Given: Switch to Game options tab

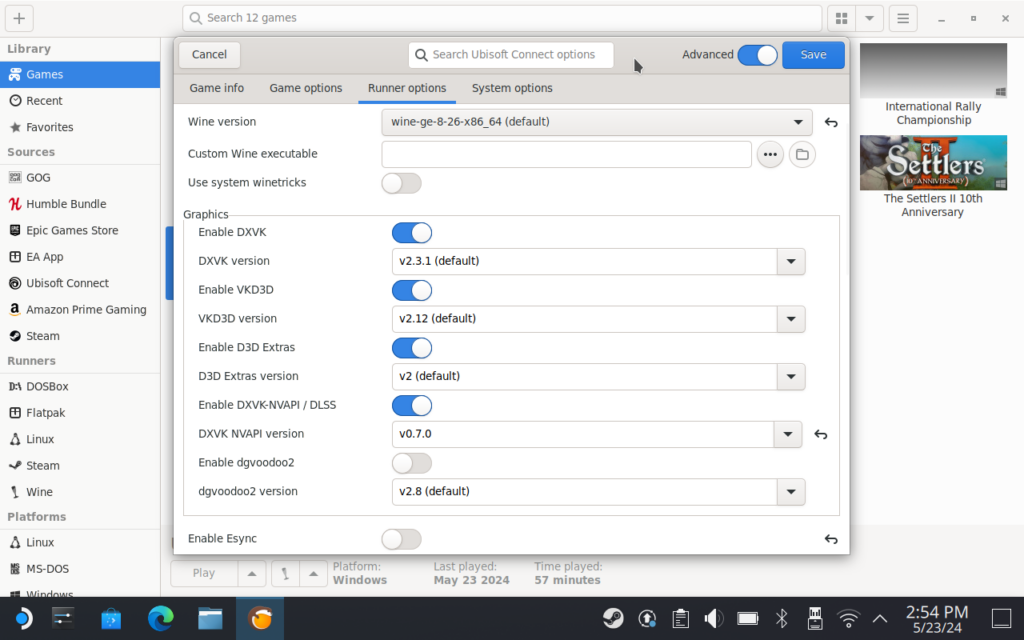Looking at the screenshot, I should click(306, 88).
